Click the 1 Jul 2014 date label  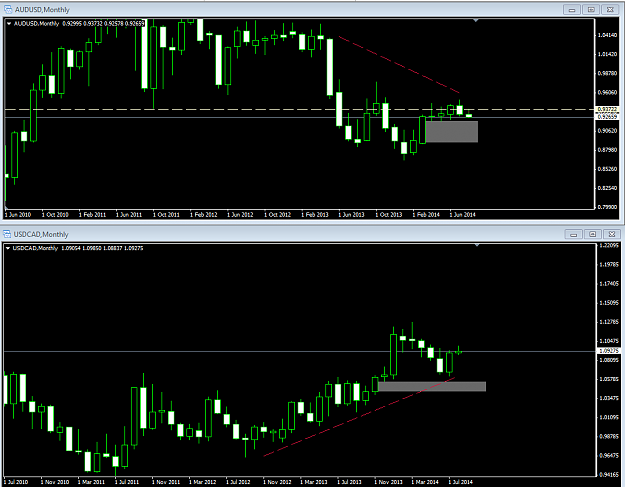tap(461, 482)
